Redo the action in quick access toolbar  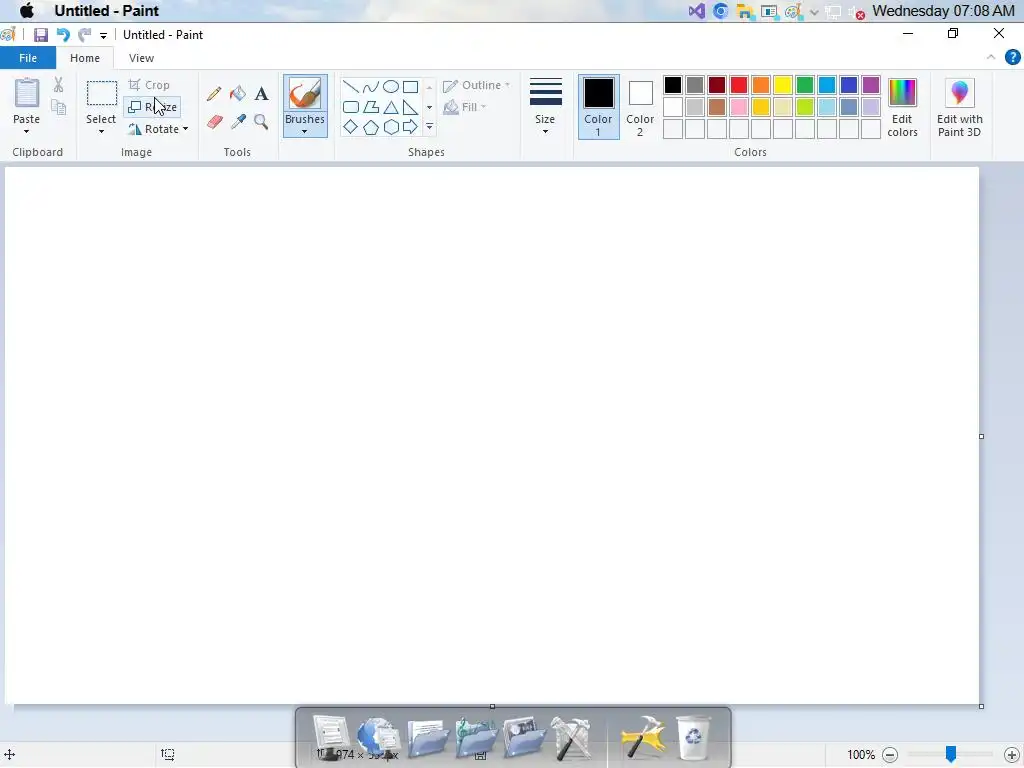(x=84, y=35)
